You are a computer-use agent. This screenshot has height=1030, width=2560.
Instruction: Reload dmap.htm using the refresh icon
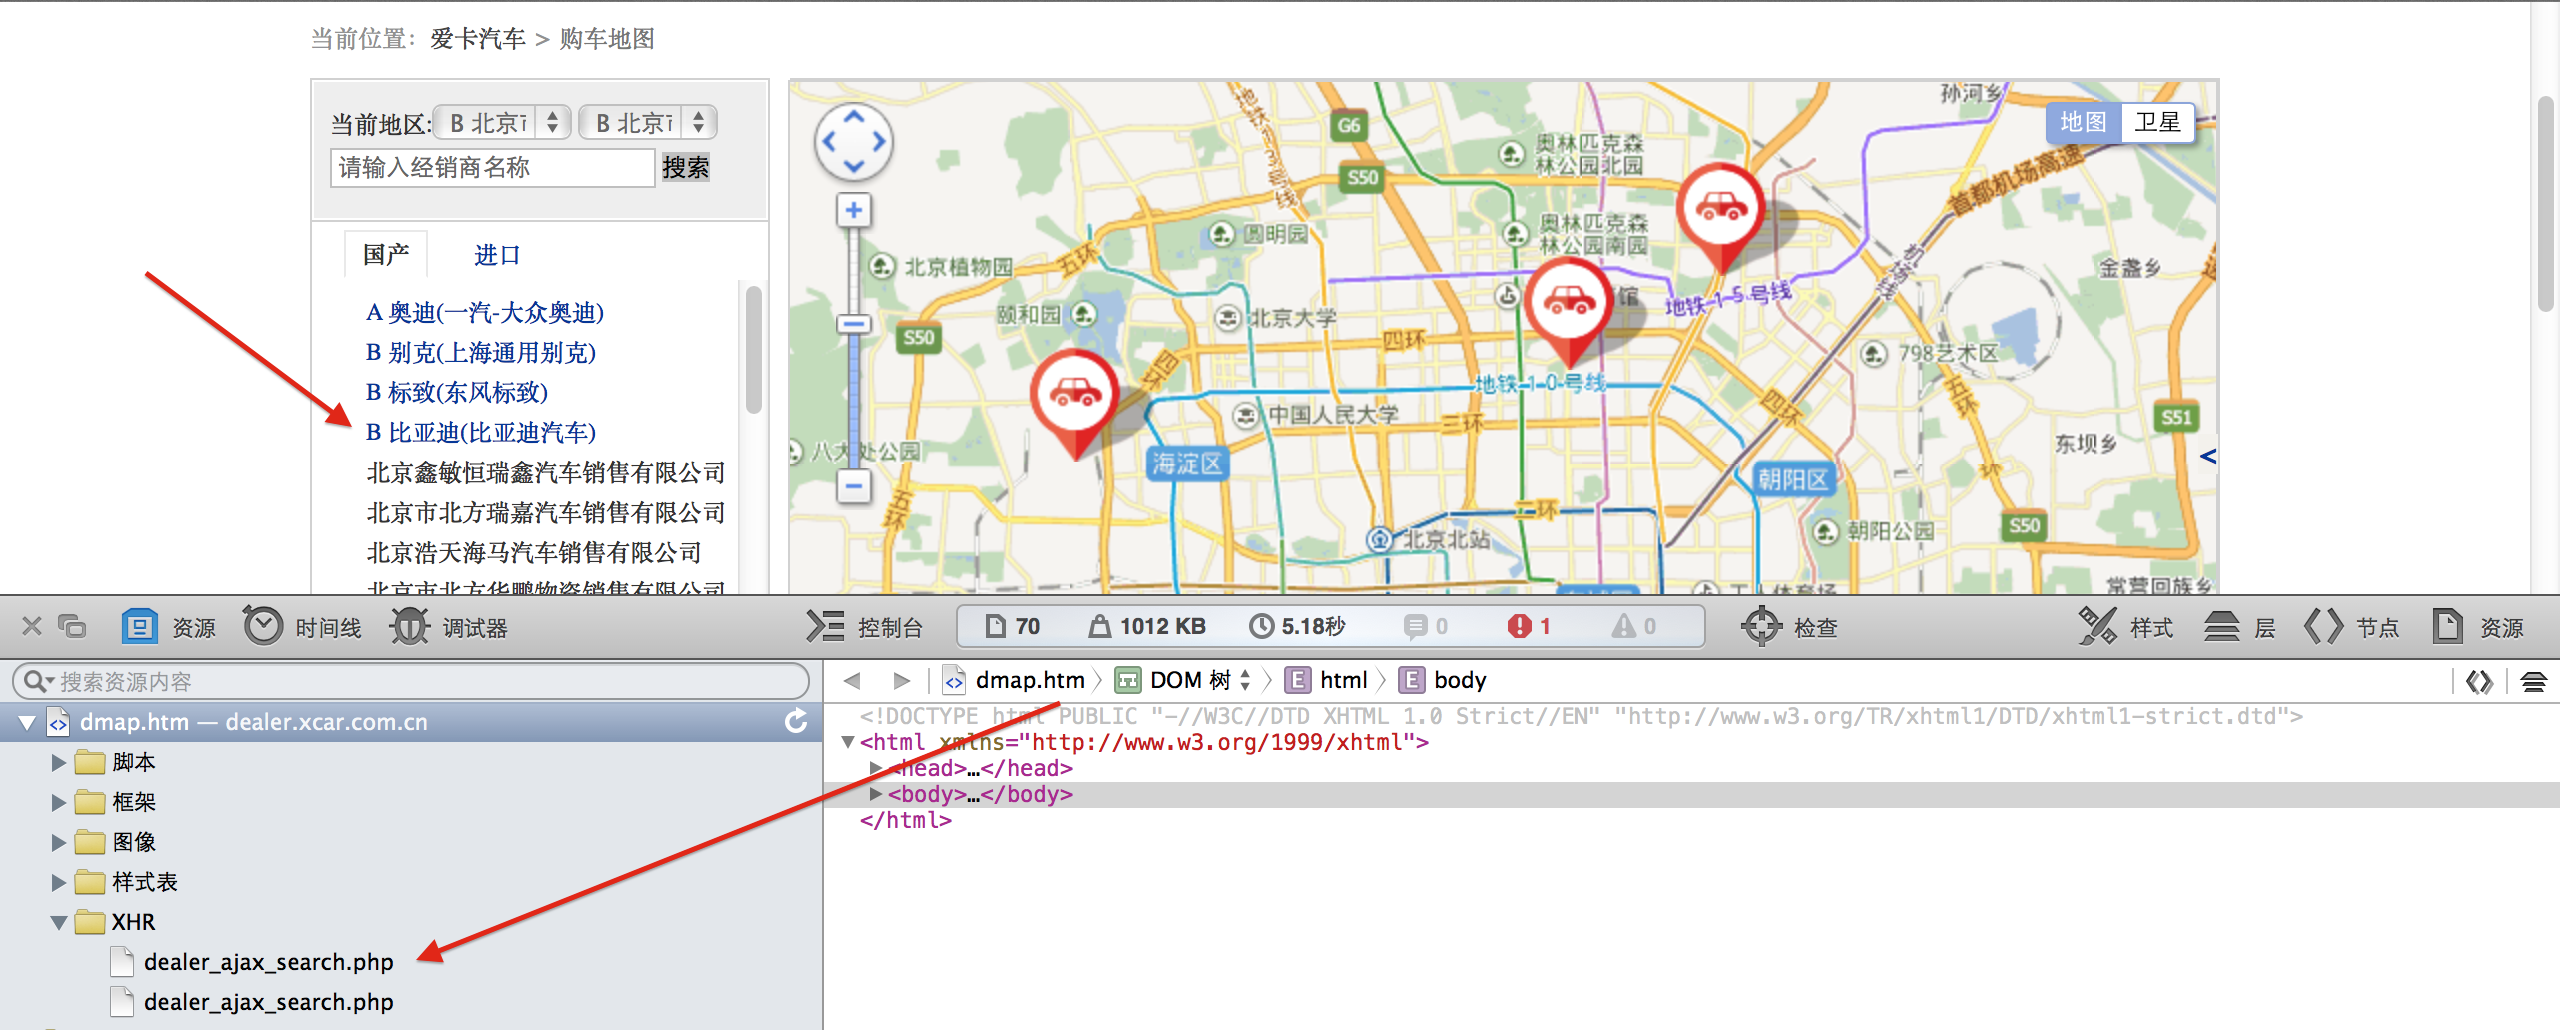pyautogui.click(x=796, y=721)
